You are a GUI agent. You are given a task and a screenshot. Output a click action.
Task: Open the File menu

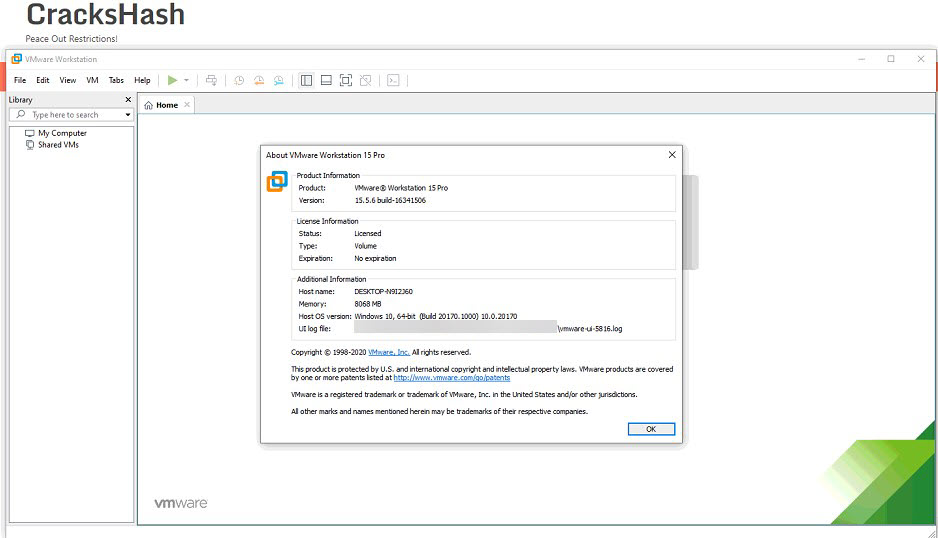point(20,80)
